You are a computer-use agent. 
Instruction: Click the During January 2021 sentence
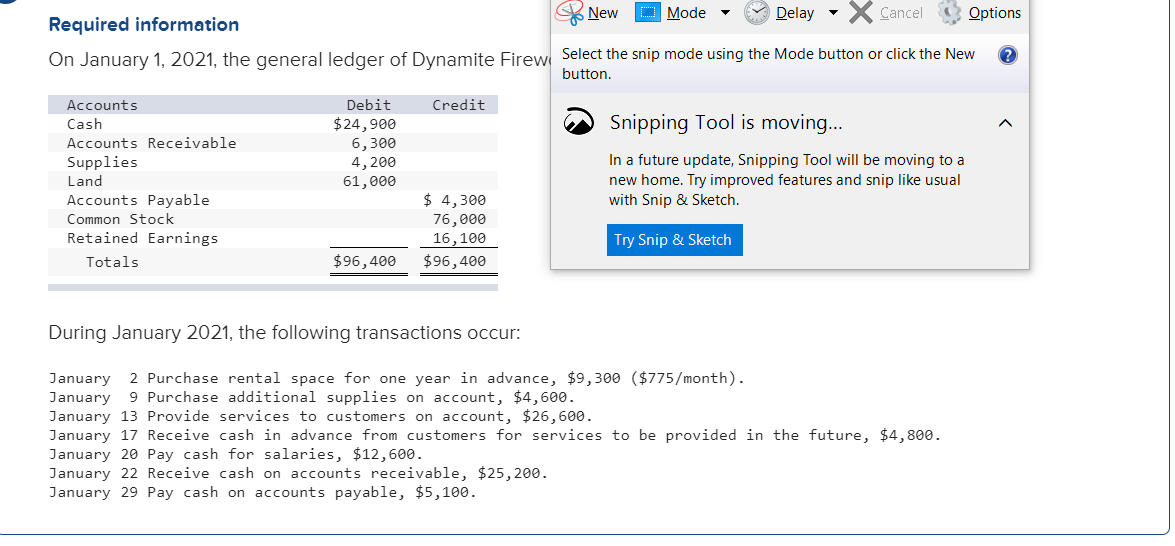point(284,333)
